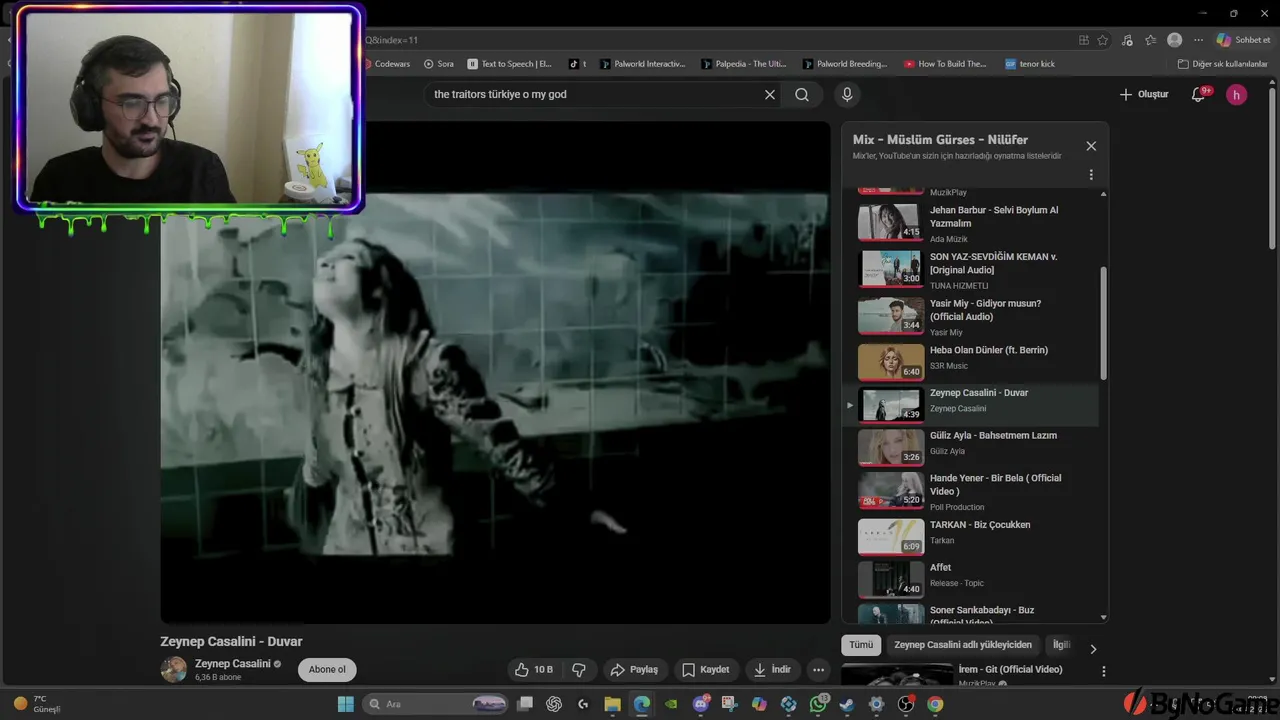Open the tenor kick bookmark

pyautogui.click(x=1030, y=64)
